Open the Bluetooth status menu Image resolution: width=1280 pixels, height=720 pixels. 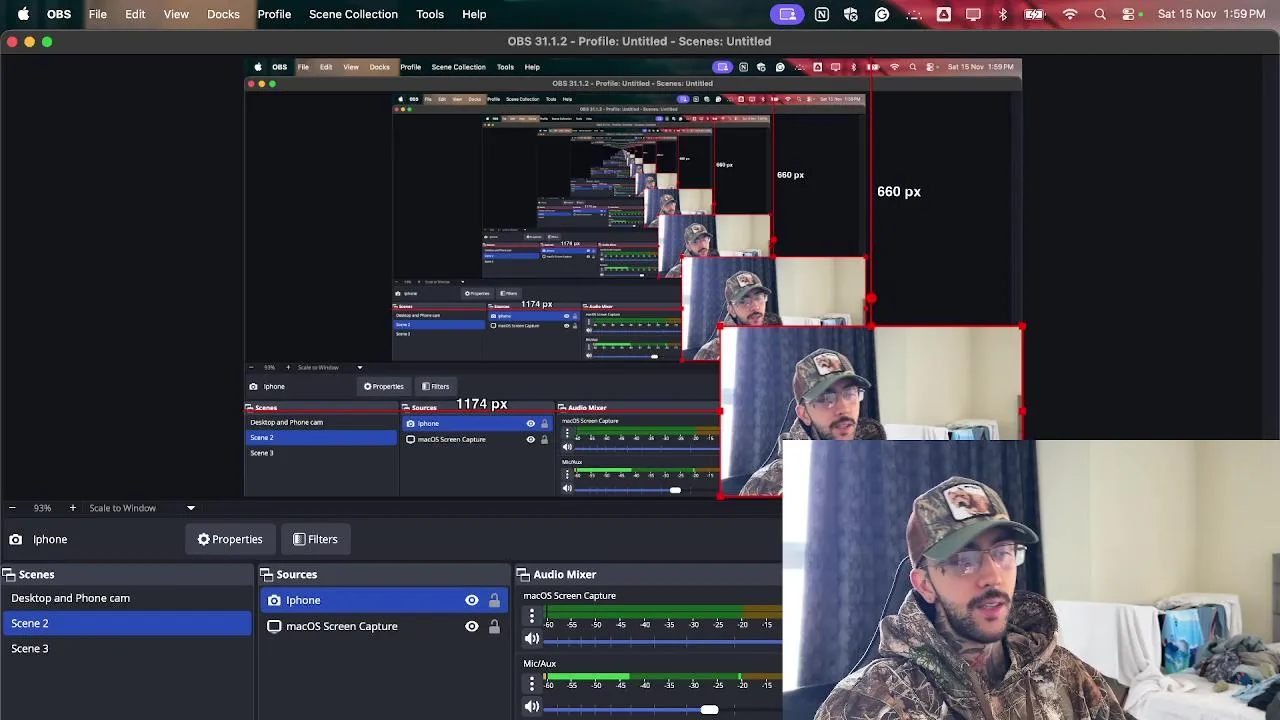click(x=1003, y=14)
